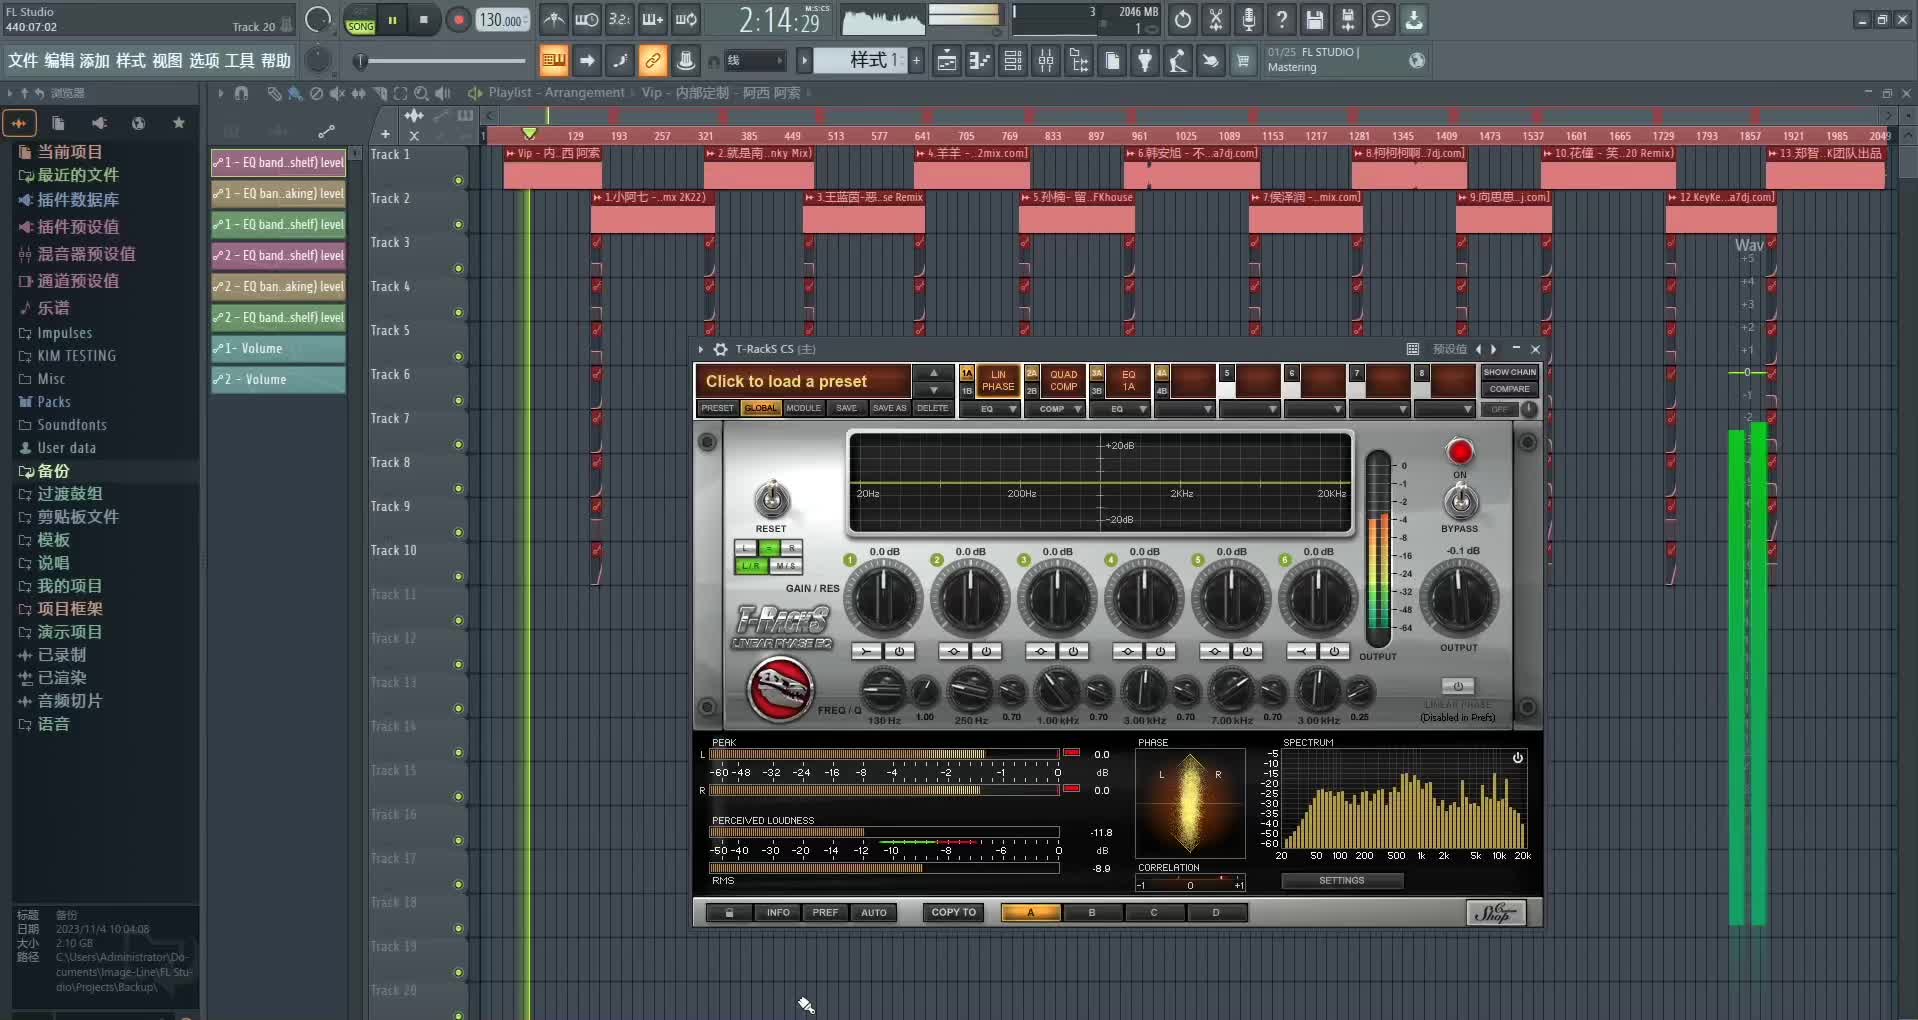This screenshot has width=1918, height=1020.
Task: Click the OUTPUT level knob
Action: (1459, 598)
